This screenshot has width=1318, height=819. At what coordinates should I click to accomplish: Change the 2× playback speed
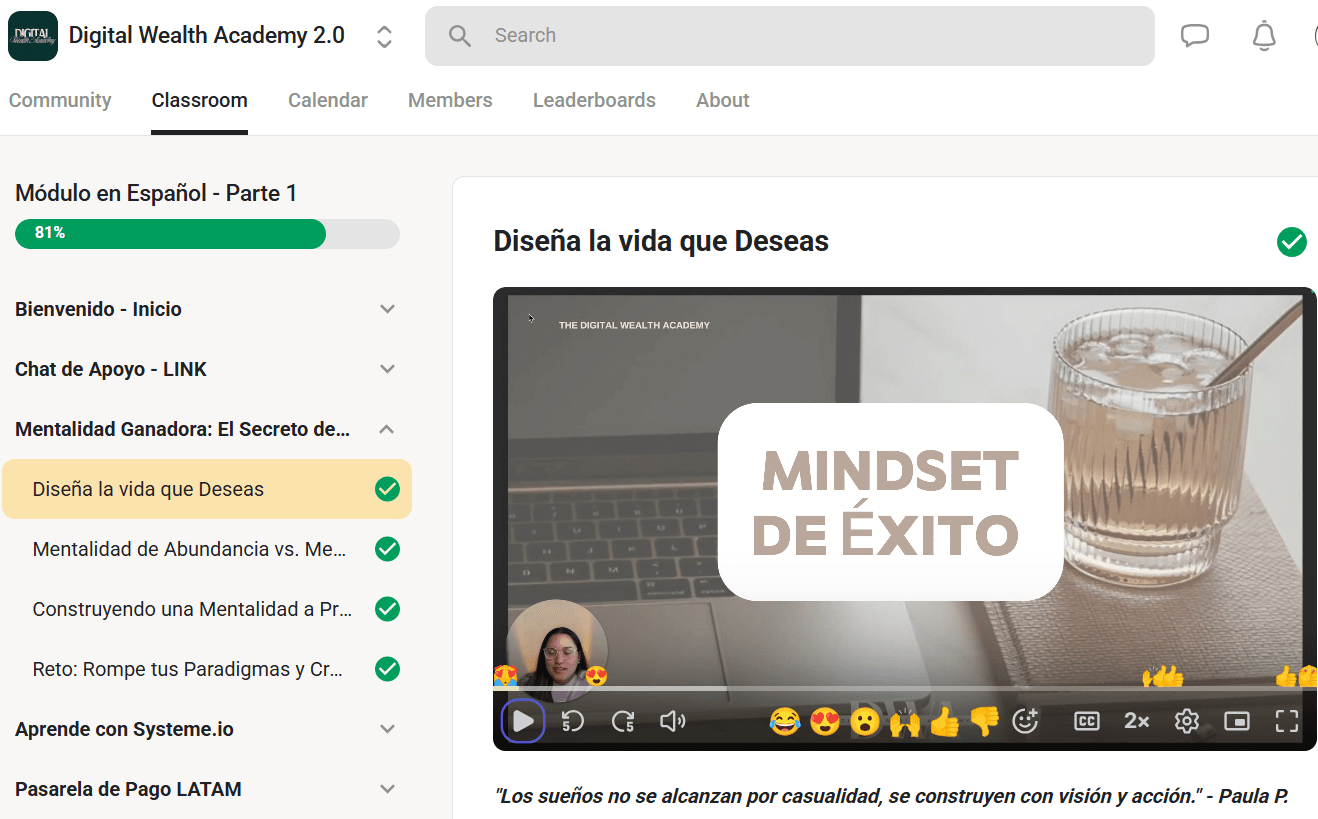(x=1137, y=721)
